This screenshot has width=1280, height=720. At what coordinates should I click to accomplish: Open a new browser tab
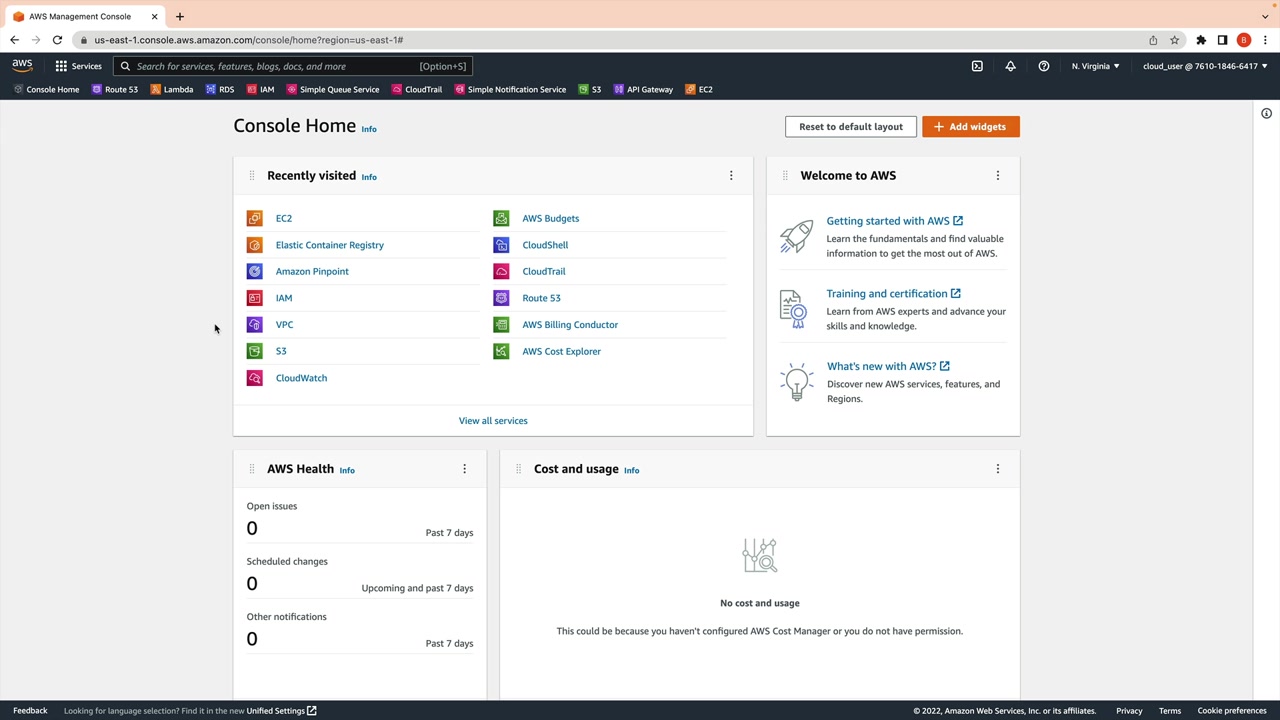[180, 16]
